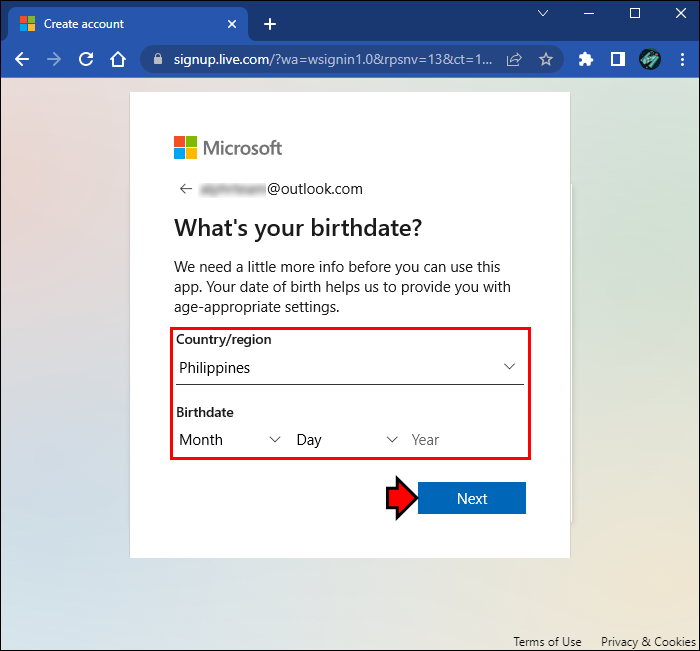Click the Year input field
Screen dimensions: 700x651
click(467, 440)
